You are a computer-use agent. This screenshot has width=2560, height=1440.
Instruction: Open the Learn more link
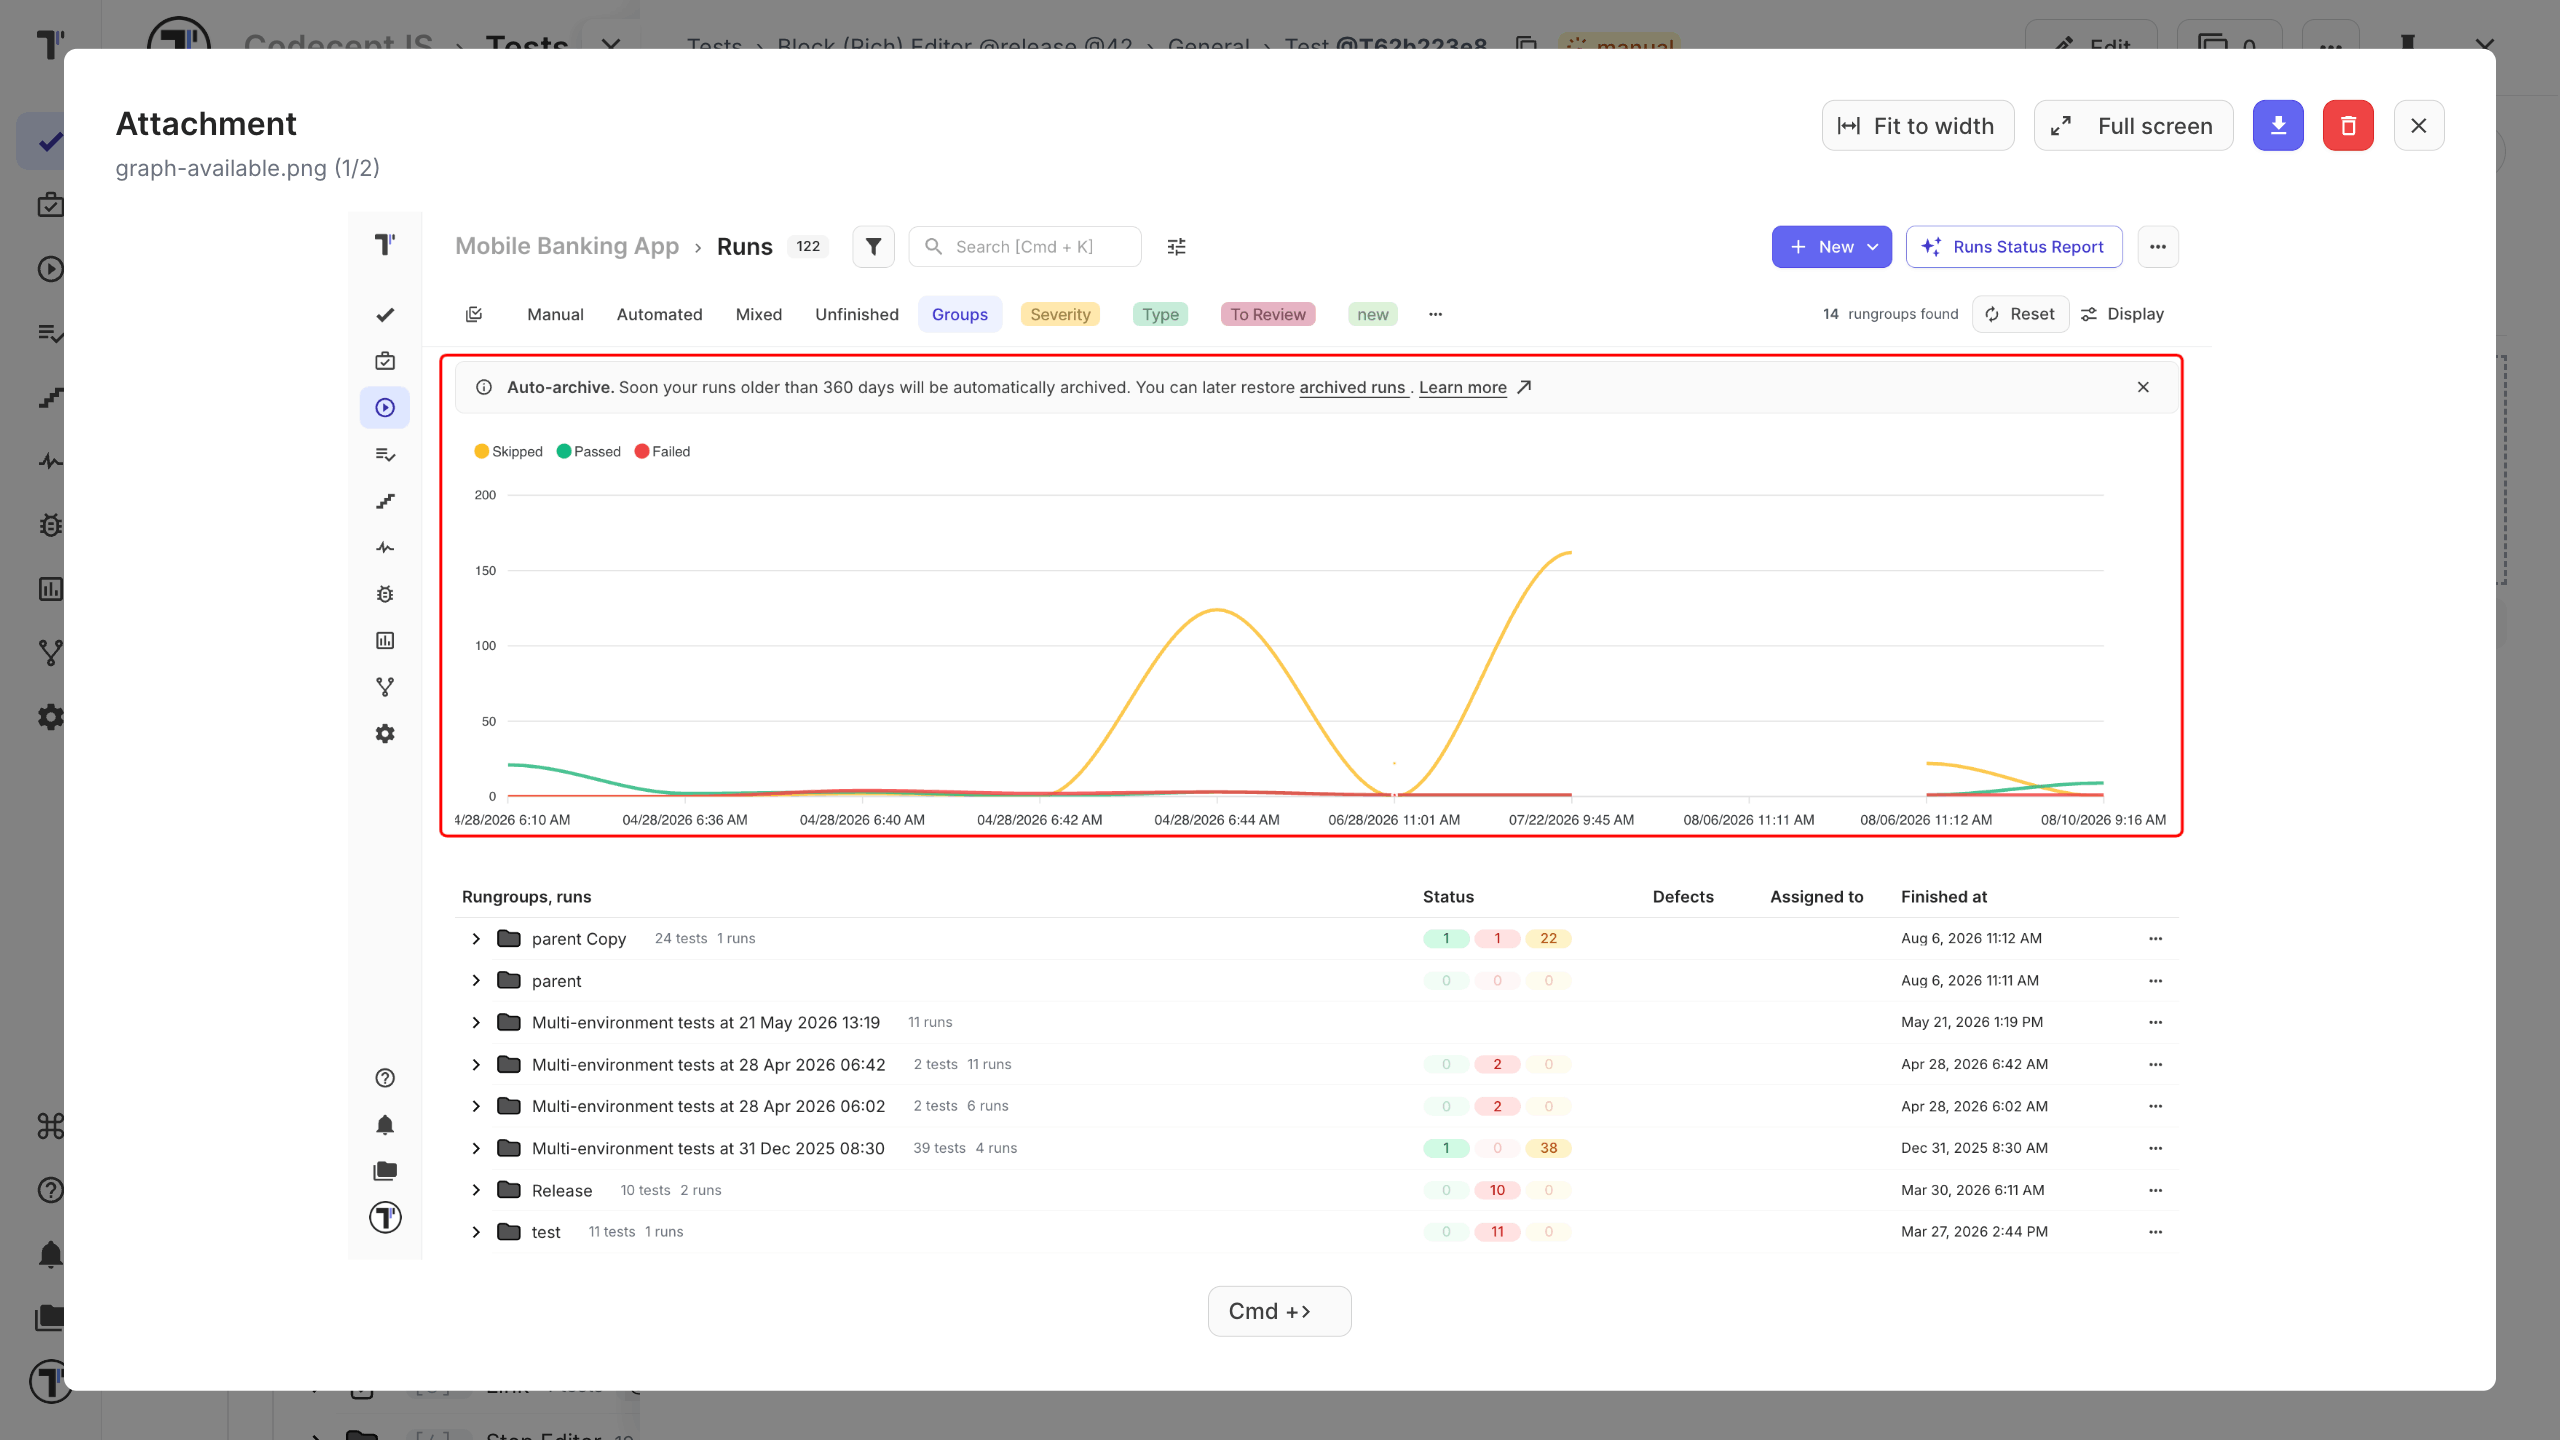tap(1463, 387)
